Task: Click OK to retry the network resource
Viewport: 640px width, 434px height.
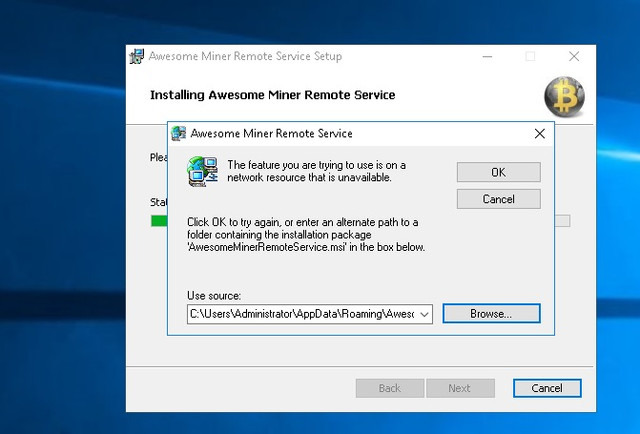Action: [498, 172]
